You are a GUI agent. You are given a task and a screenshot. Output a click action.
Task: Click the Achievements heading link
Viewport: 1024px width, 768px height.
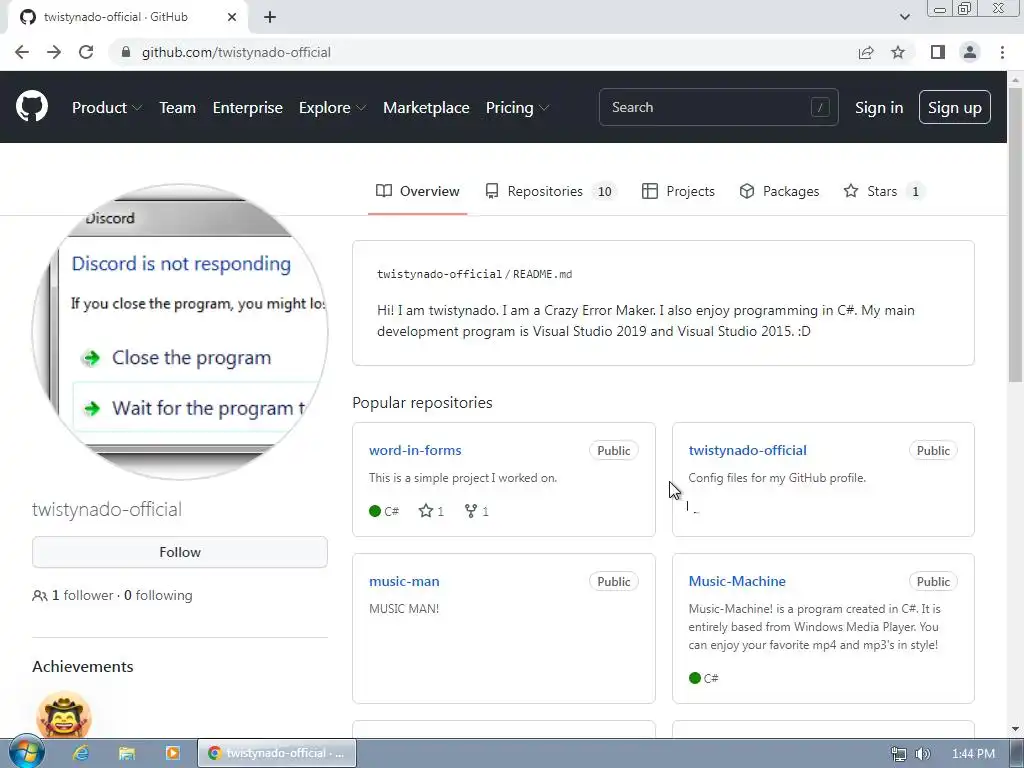click(x=83, y=667)
